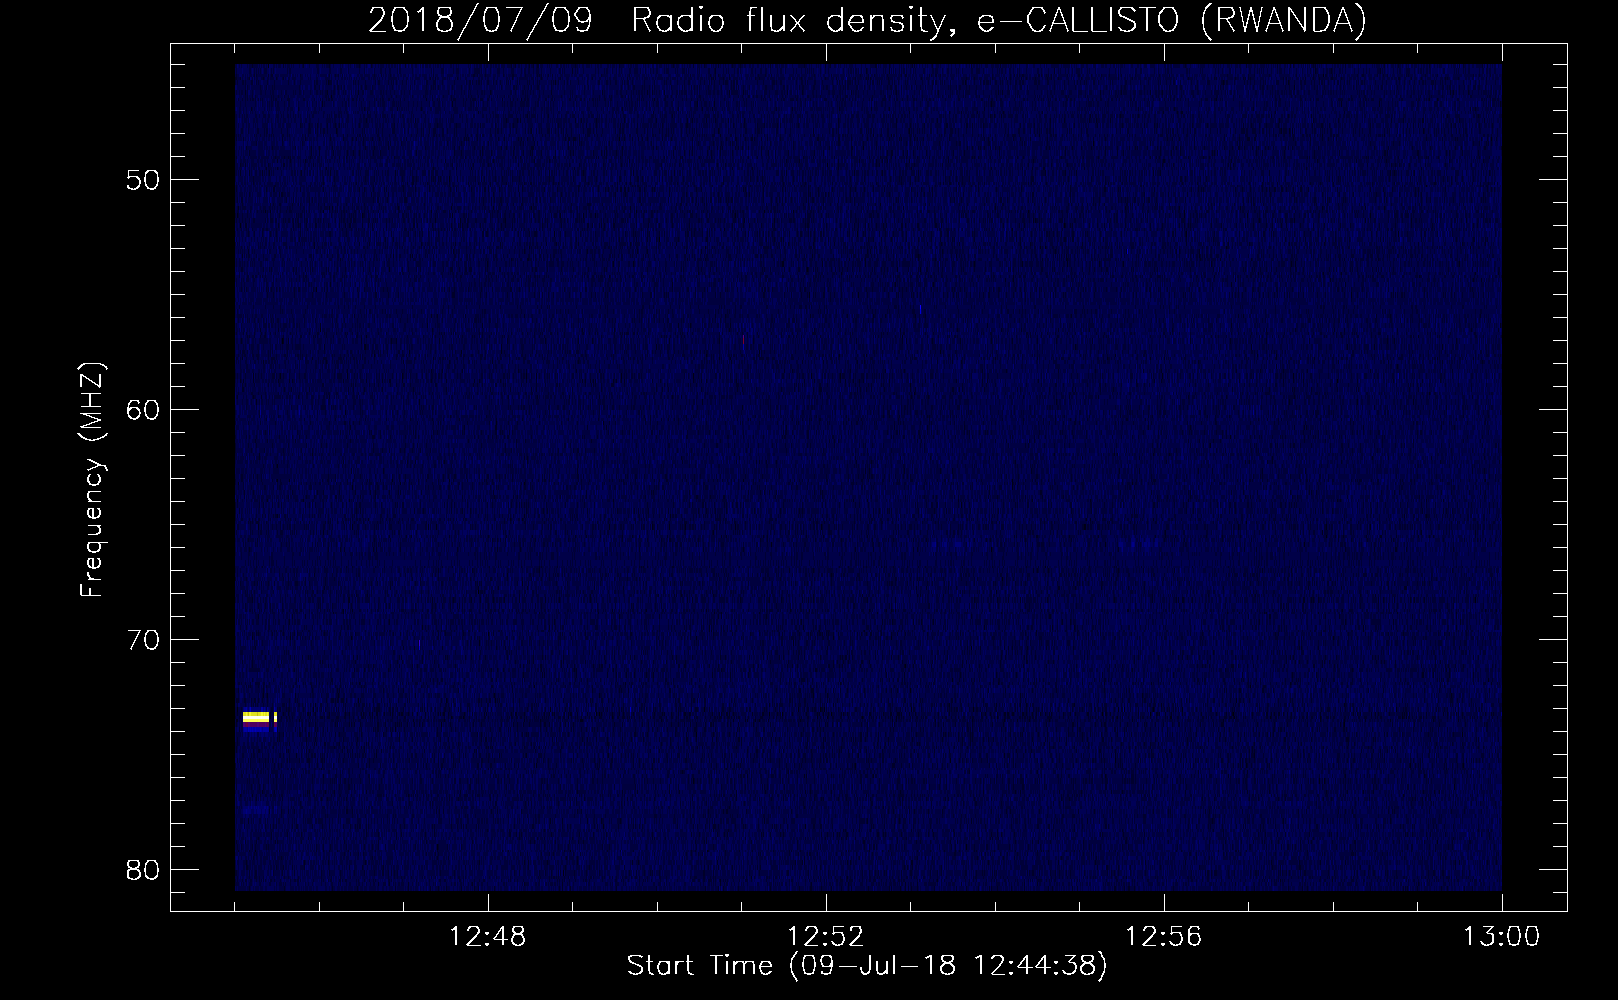Click the '13:00' time tick label
This screenshot has height=1000, width=1618.
(1502, 937)
